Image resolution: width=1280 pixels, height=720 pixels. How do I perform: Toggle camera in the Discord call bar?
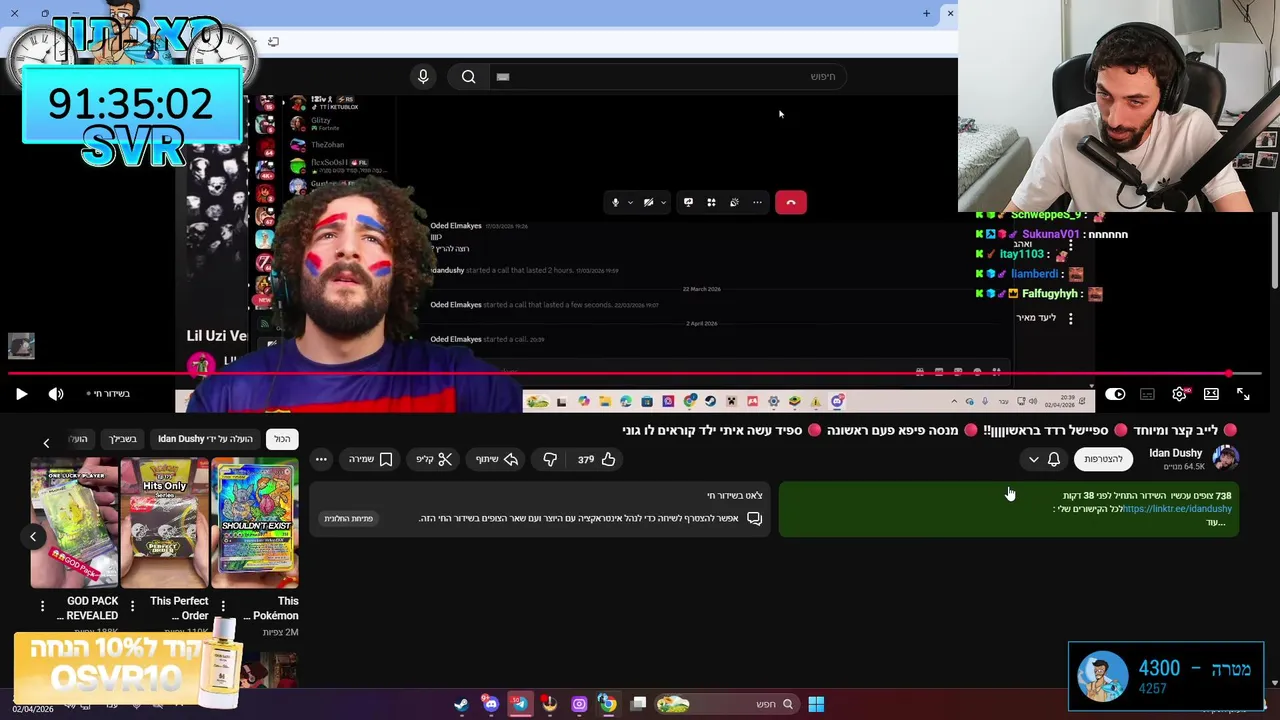[648, 202]
